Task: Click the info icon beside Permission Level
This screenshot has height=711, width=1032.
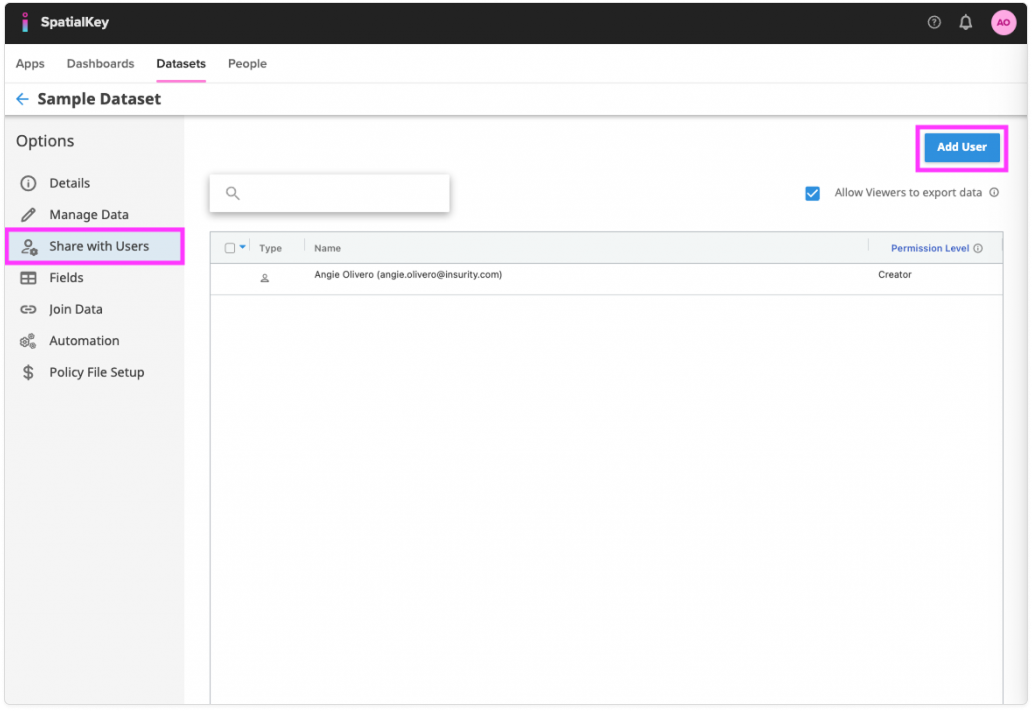Action: point(978,249)
